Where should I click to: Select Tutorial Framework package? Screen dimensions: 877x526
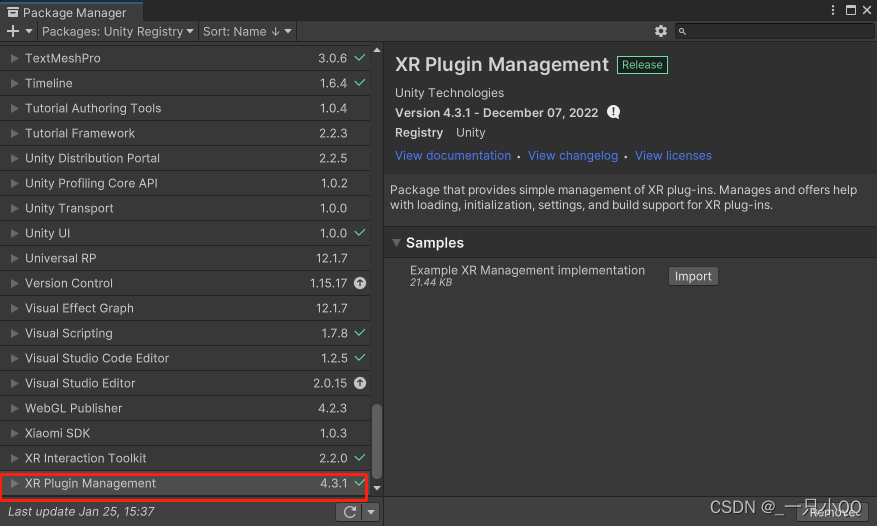pyautogui.click(x=185, y=133)
